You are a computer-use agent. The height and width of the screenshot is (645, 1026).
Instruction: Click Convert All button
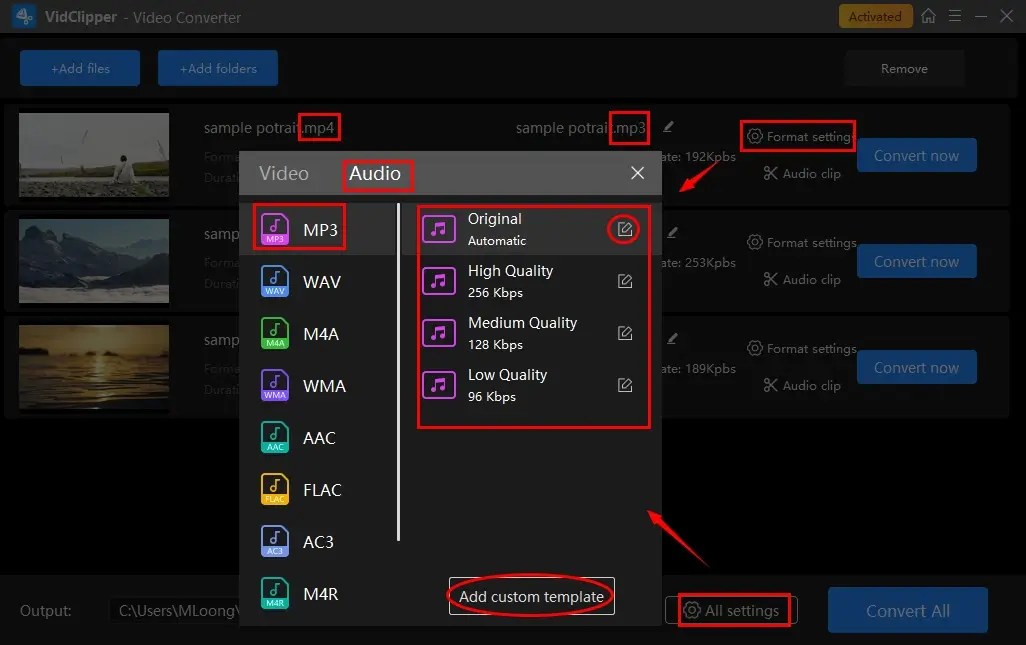tap(908, 610)
